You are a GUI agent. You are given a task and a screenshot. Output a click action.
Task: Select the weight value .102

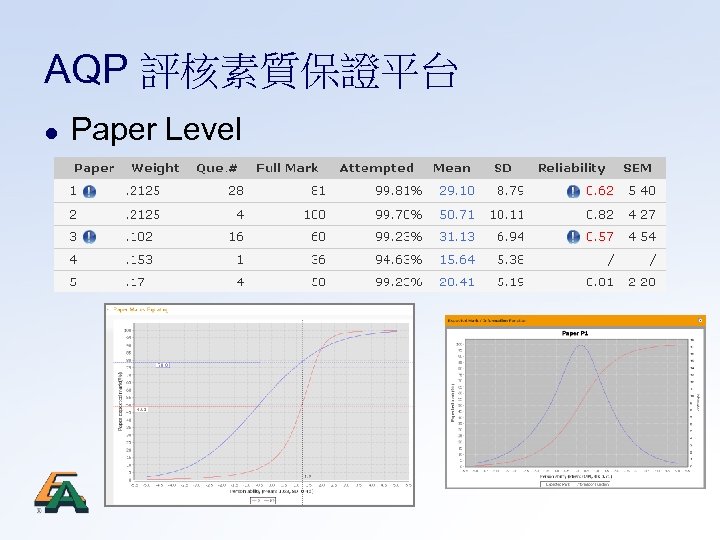(x=139, y=236)
